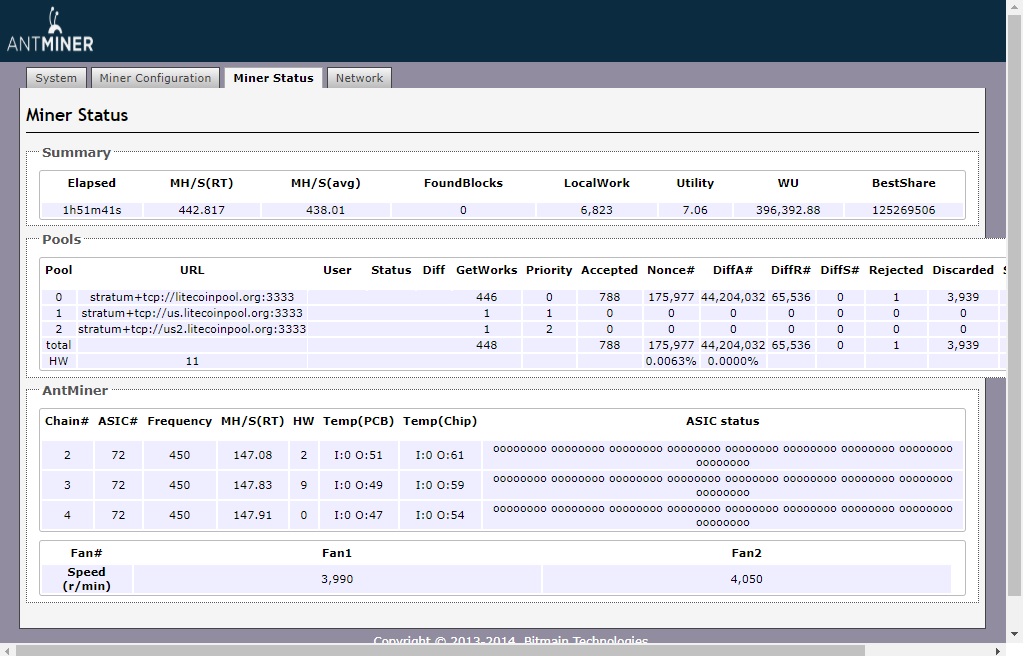This screenshot has width=1024, height=656.
Task: Select chain 2 hashrate value 147.08
Action: click(x=253, y=455)
